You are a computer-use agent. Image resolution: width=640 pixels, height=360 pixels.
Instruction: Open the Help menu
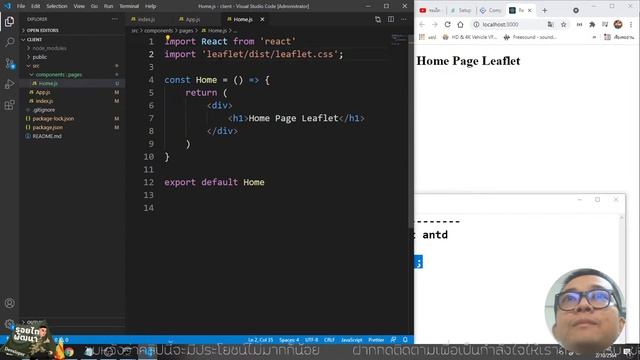point(151,6)
